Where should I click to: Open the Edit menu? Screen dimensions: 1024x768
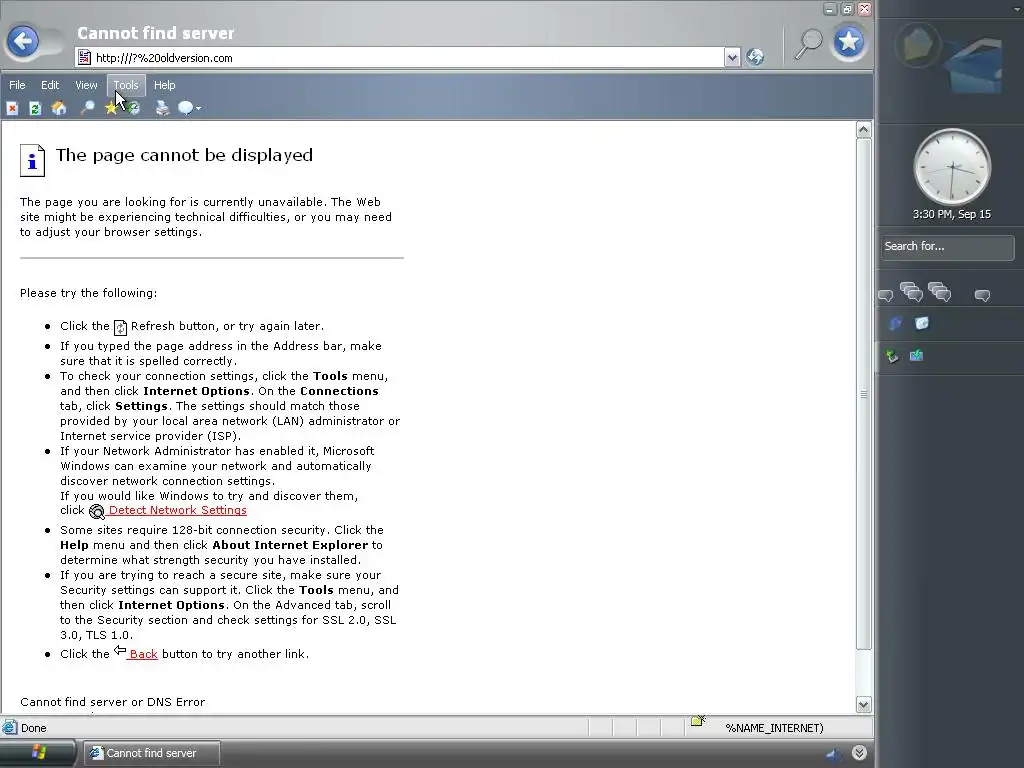pos(50,85)
